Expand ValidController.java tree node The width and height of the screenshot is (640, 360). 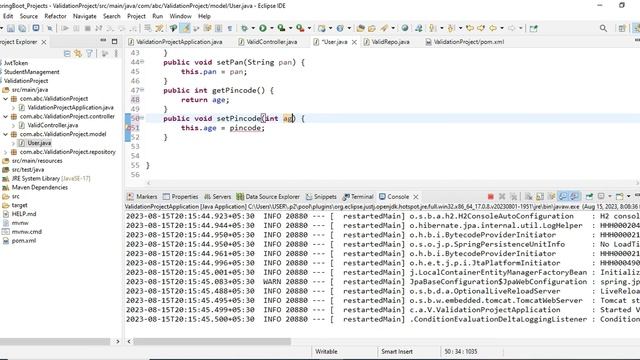tap(13, 126)
